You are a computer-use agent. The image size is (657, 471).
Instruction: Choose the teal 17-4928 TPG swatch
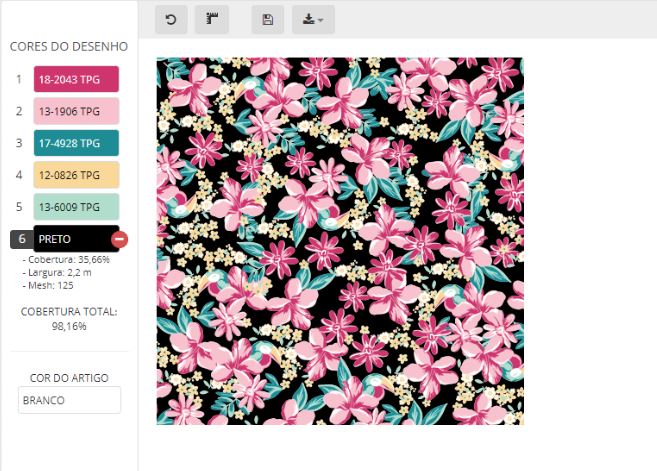coord(76,143)
